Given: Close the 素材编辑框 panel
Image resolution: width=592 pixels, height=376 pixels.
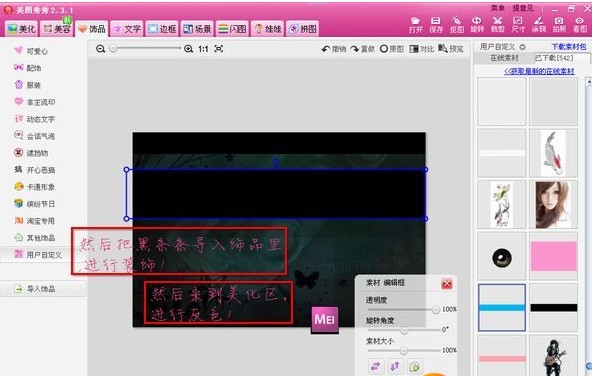Looking at the screenshot, I should (447, 284).
